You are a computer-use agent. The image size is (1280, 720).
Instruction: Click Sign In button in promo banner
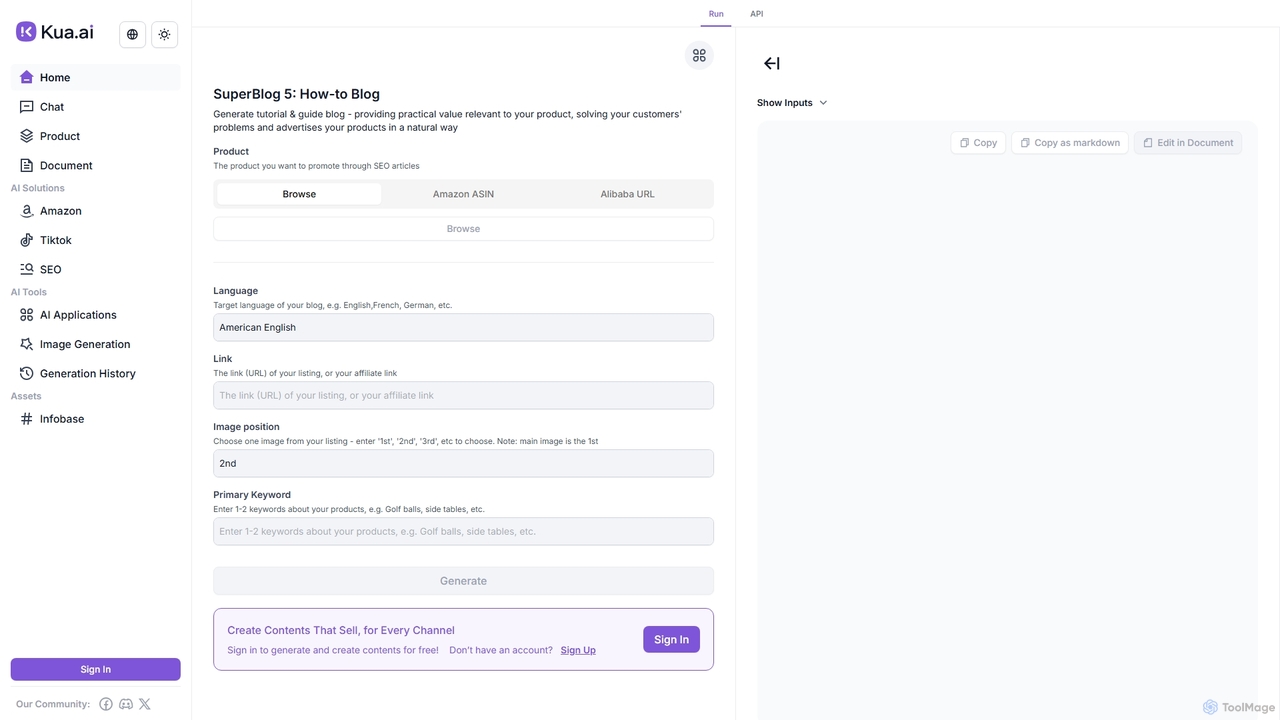point(671,640)
